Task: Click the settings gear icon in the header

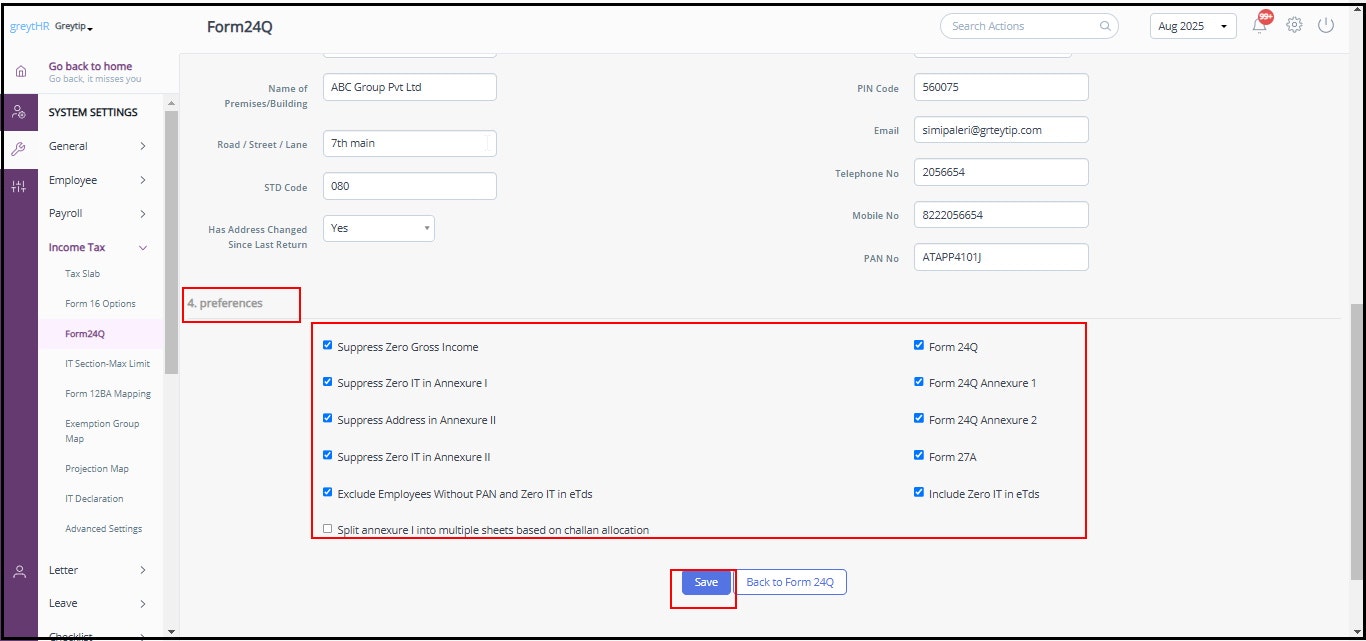Action: coord(1294,26)
